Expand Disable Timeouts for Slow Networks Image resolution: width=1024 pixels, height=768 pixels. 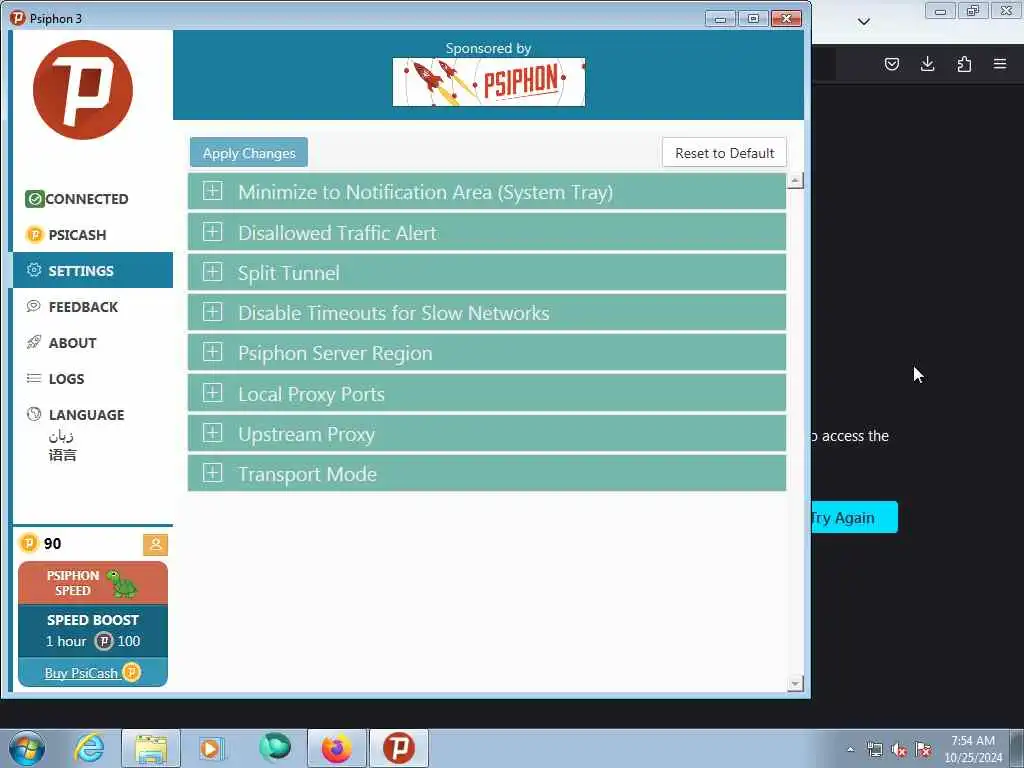[x=487, y=313]
